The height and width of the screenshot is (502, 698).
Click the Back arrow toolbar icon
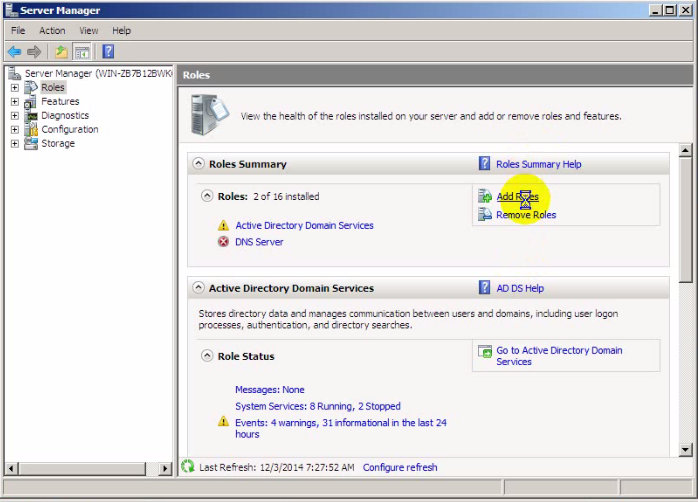tap(14, 52)
